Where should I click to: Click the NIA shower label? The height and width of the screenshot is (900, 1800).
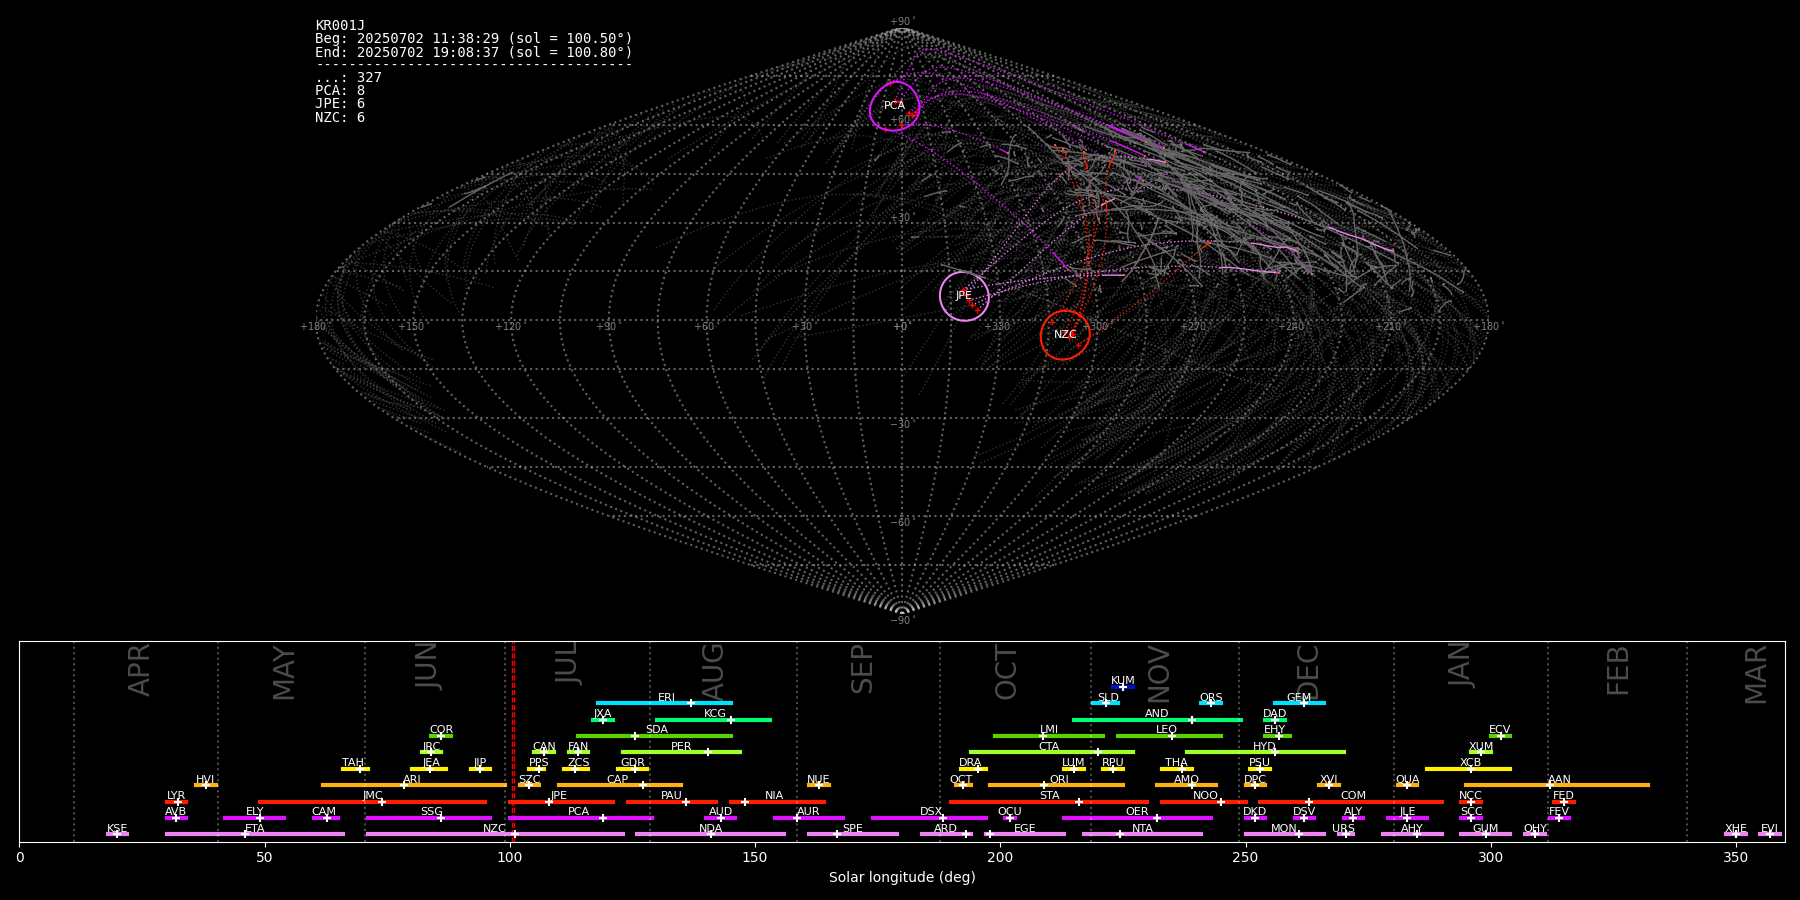[x=774, y=796]
